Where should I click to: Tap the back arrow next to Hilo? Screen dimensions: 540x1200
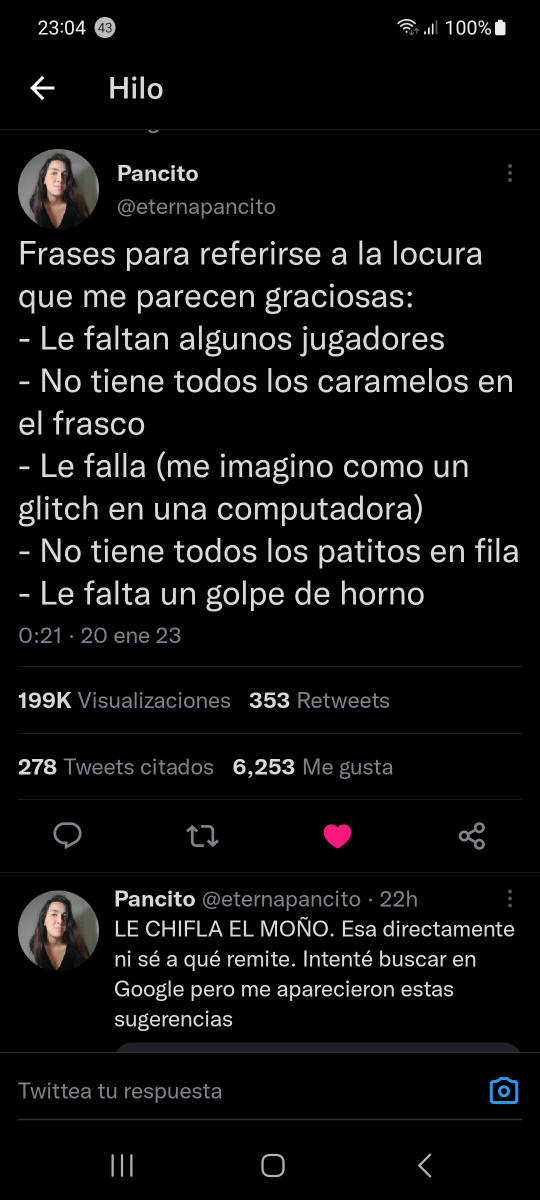click(x=42, y=89)
